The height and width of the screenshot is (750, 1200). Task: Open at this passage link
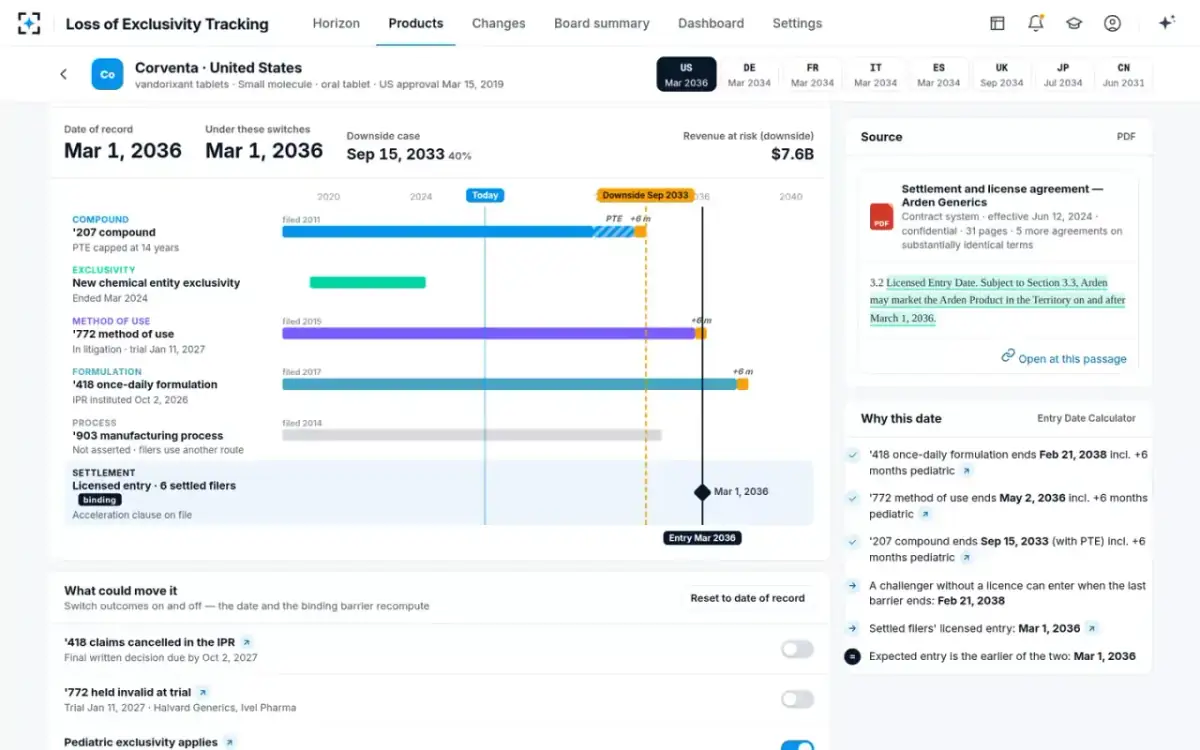coord(1064,358)
